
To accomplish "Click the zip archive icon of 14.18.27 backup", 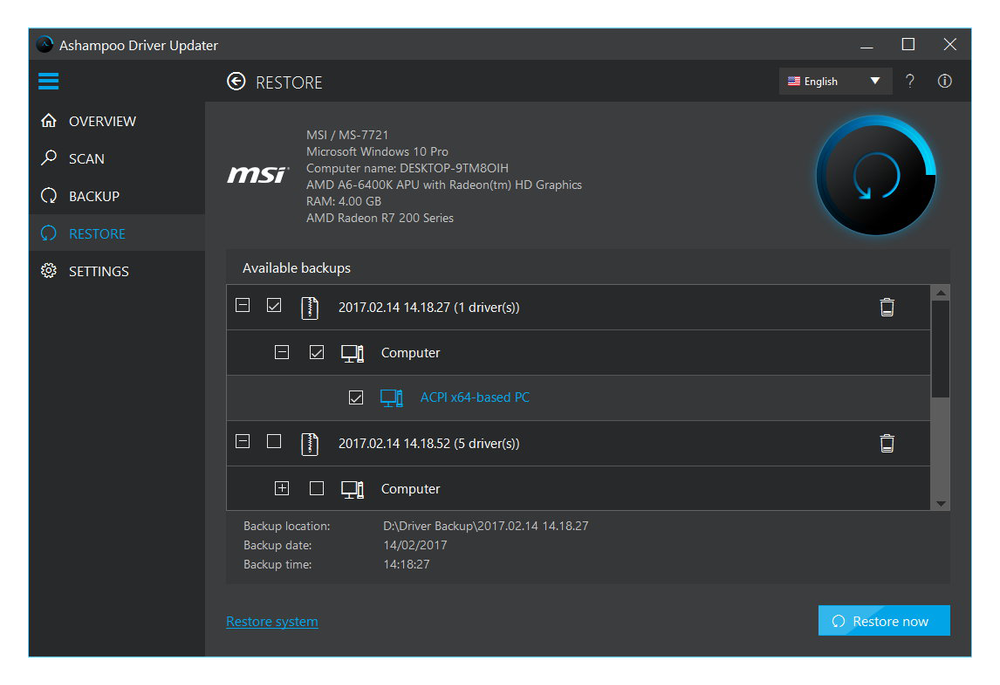I will [309, 307].
